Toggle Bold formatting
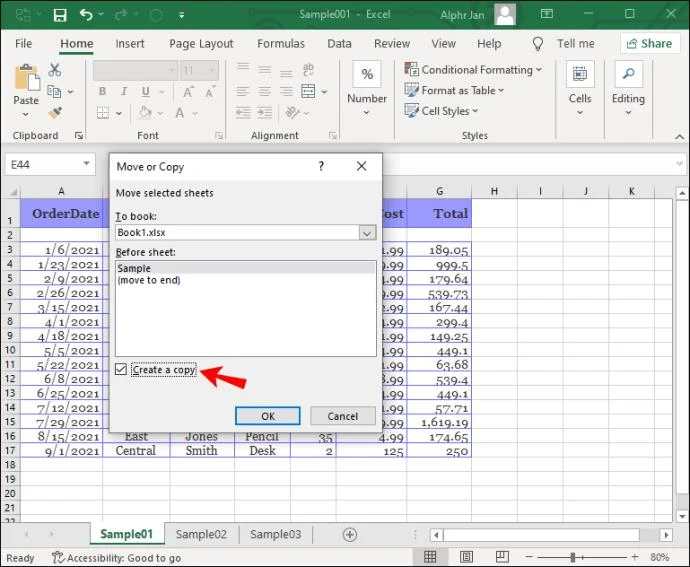 pos(102,92)
